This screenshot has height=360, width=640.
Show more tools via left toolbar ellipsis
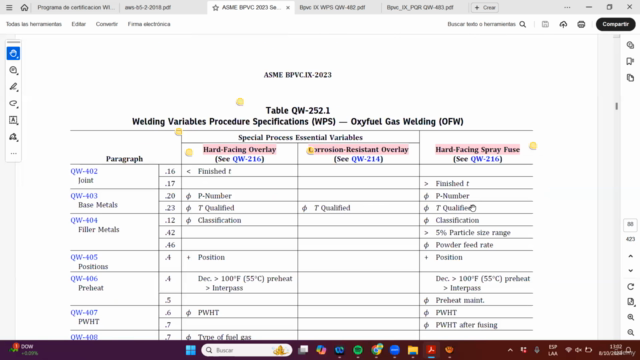(13, 154)
